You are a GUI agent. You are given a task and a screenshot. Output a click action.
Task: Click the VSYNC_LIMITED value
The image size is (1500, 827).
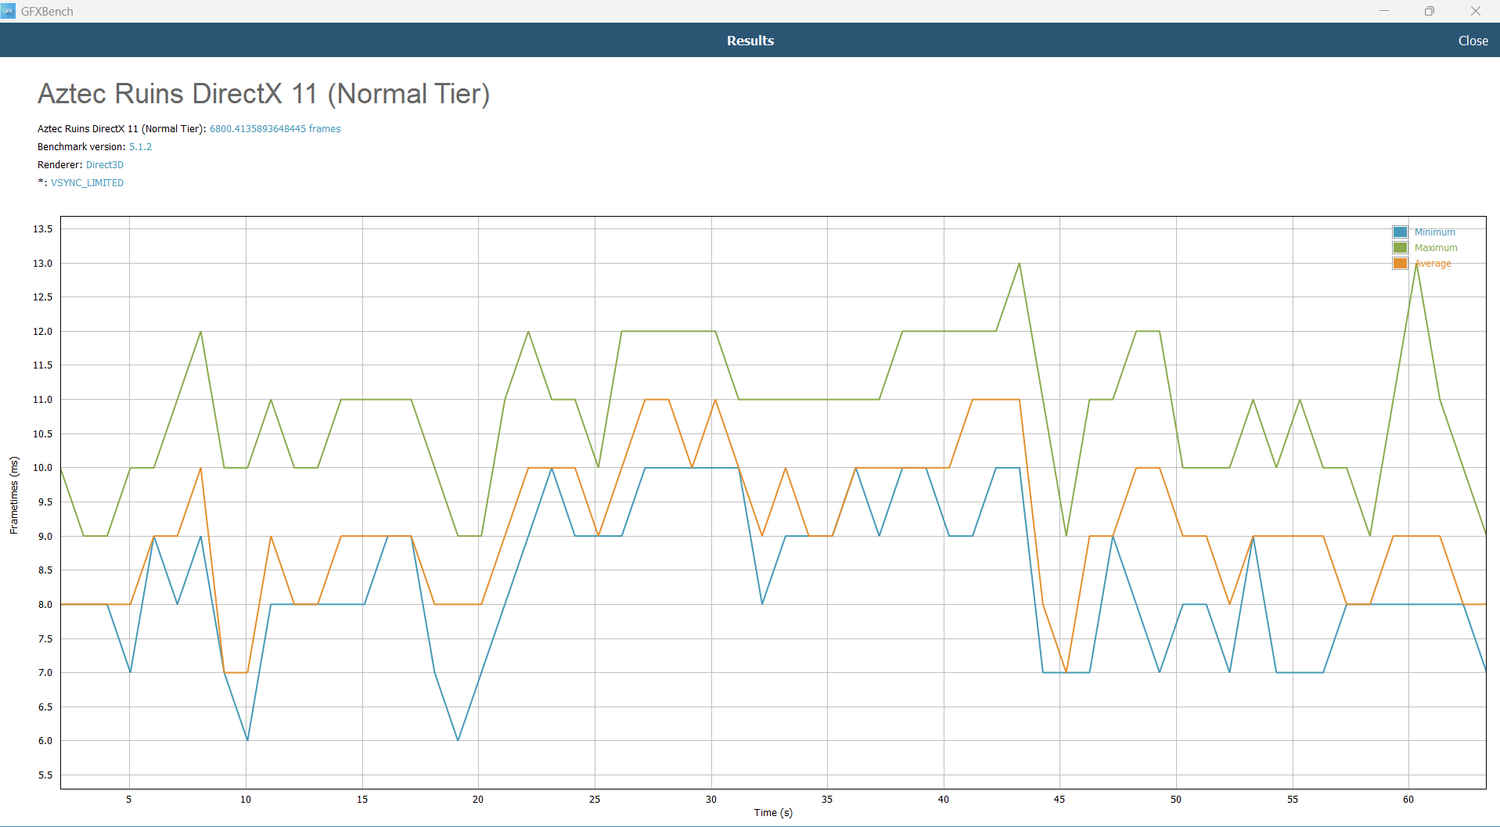point(87,183)
